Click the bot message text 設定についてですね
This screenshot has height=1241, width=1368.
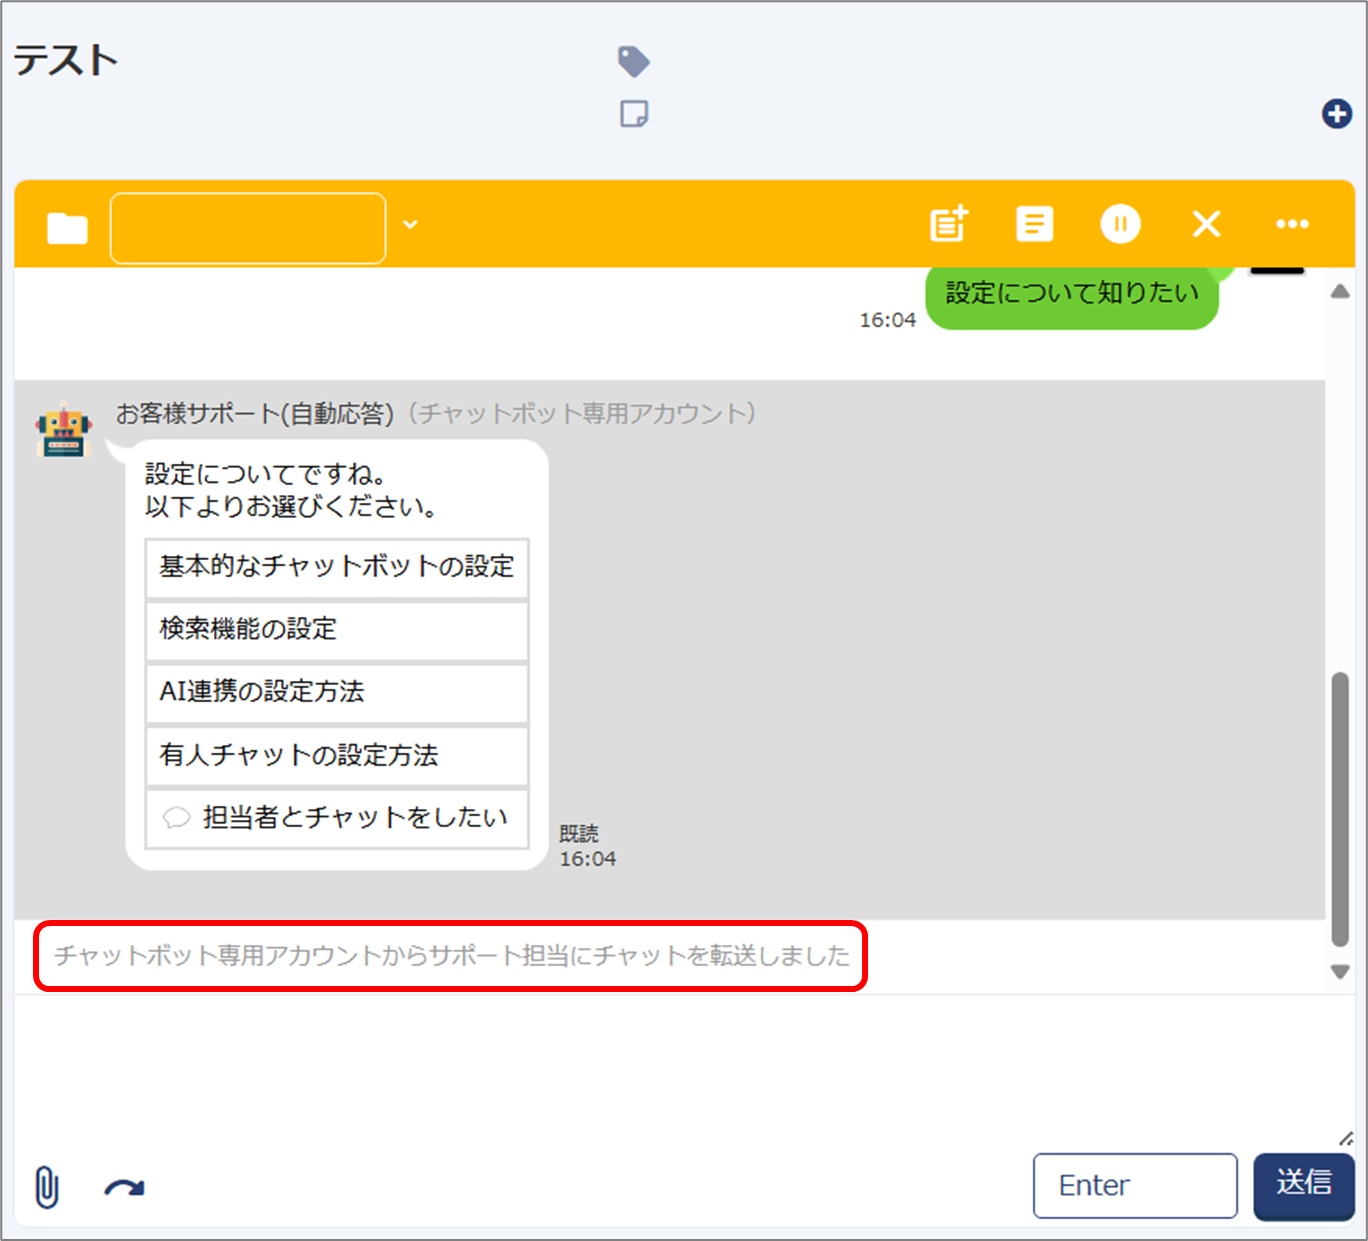(266, 474)
